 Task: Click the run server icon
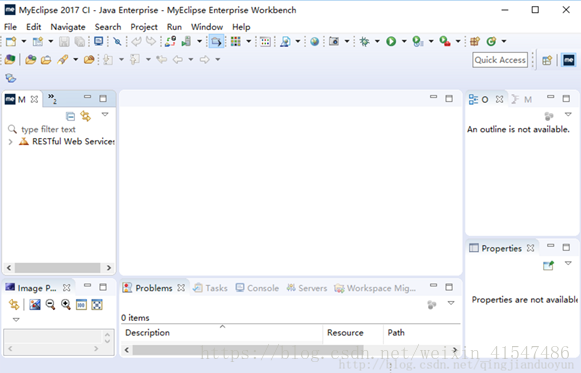(x=186, y=41)
